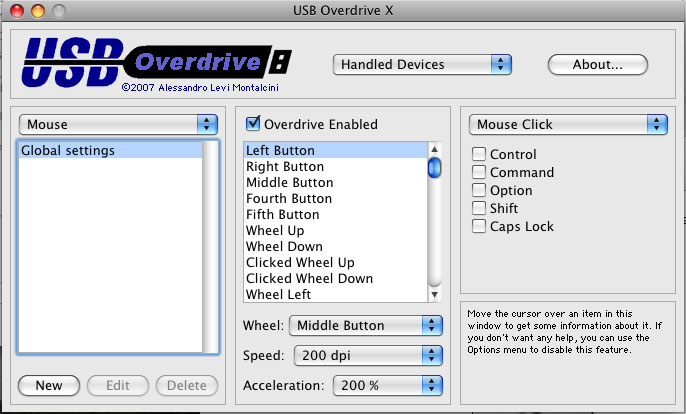Image resolution: width=686 pixels, height=414 pixels.
Task: Select Fifth Button in the list
Action: point(335,214)
